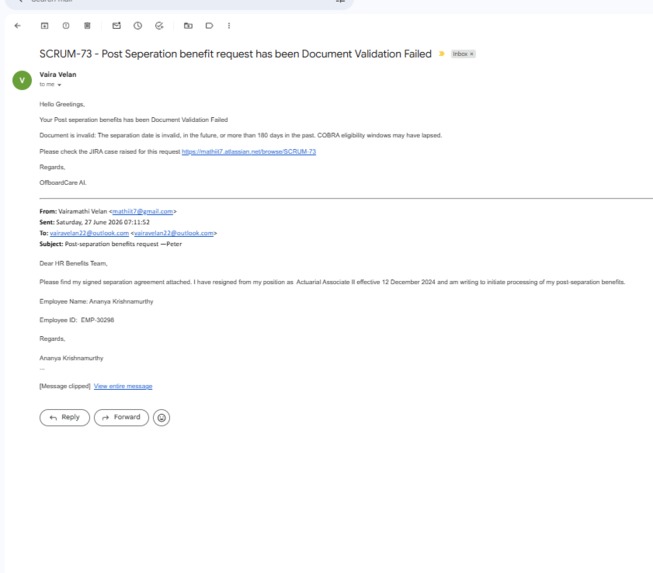Open the More options three-dot menu
653x573 pixels.
229,26
